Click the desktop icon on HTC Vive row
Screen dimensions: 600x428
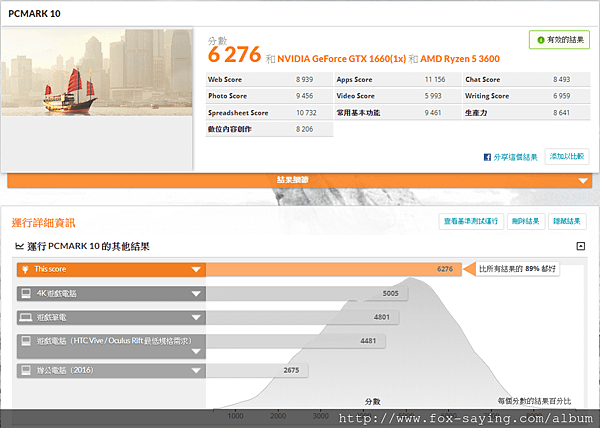click(26, 341)
